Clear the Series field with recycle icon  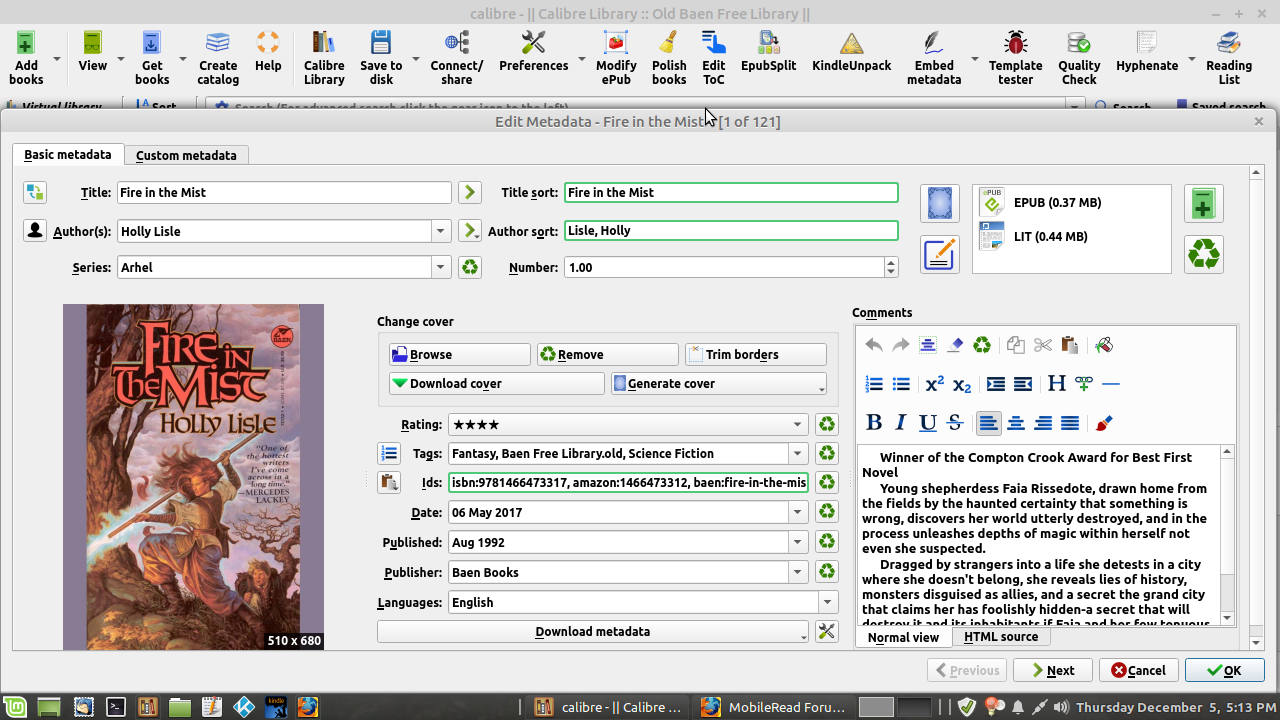469,268
